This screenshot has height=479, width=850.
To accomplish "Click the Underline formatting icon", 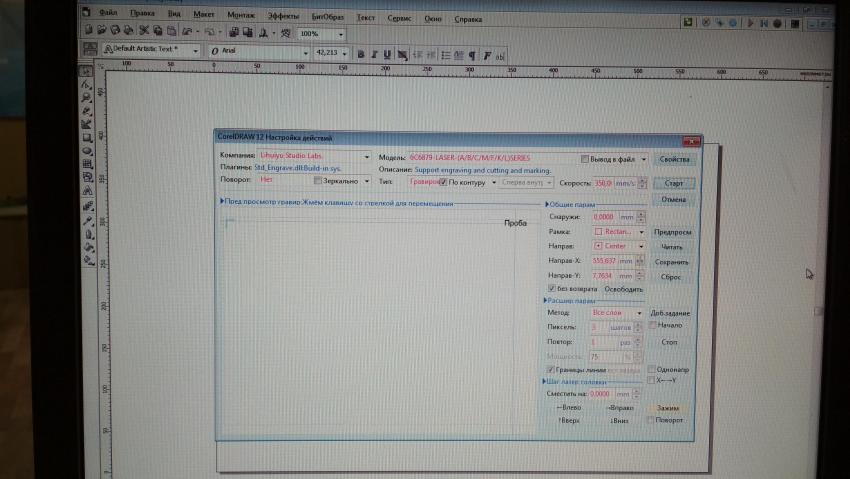I will (388, 54).
